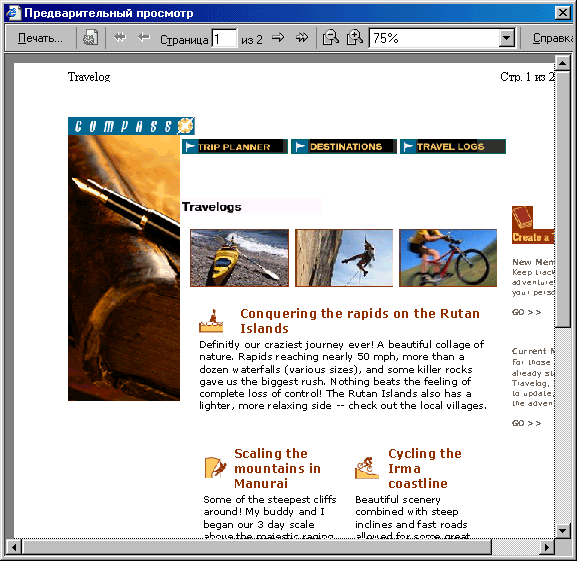Open the Справка help button
Image resolution: width=577 pixels, height=561 pixels.
pyautogui.click(x=552, y=38)
